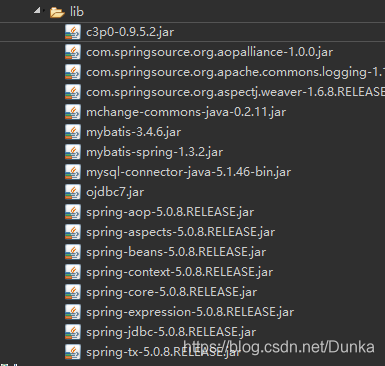The image size is (385, 366).
Task: Collapse the lib folder tree arrow
Action: click(37, 11)
